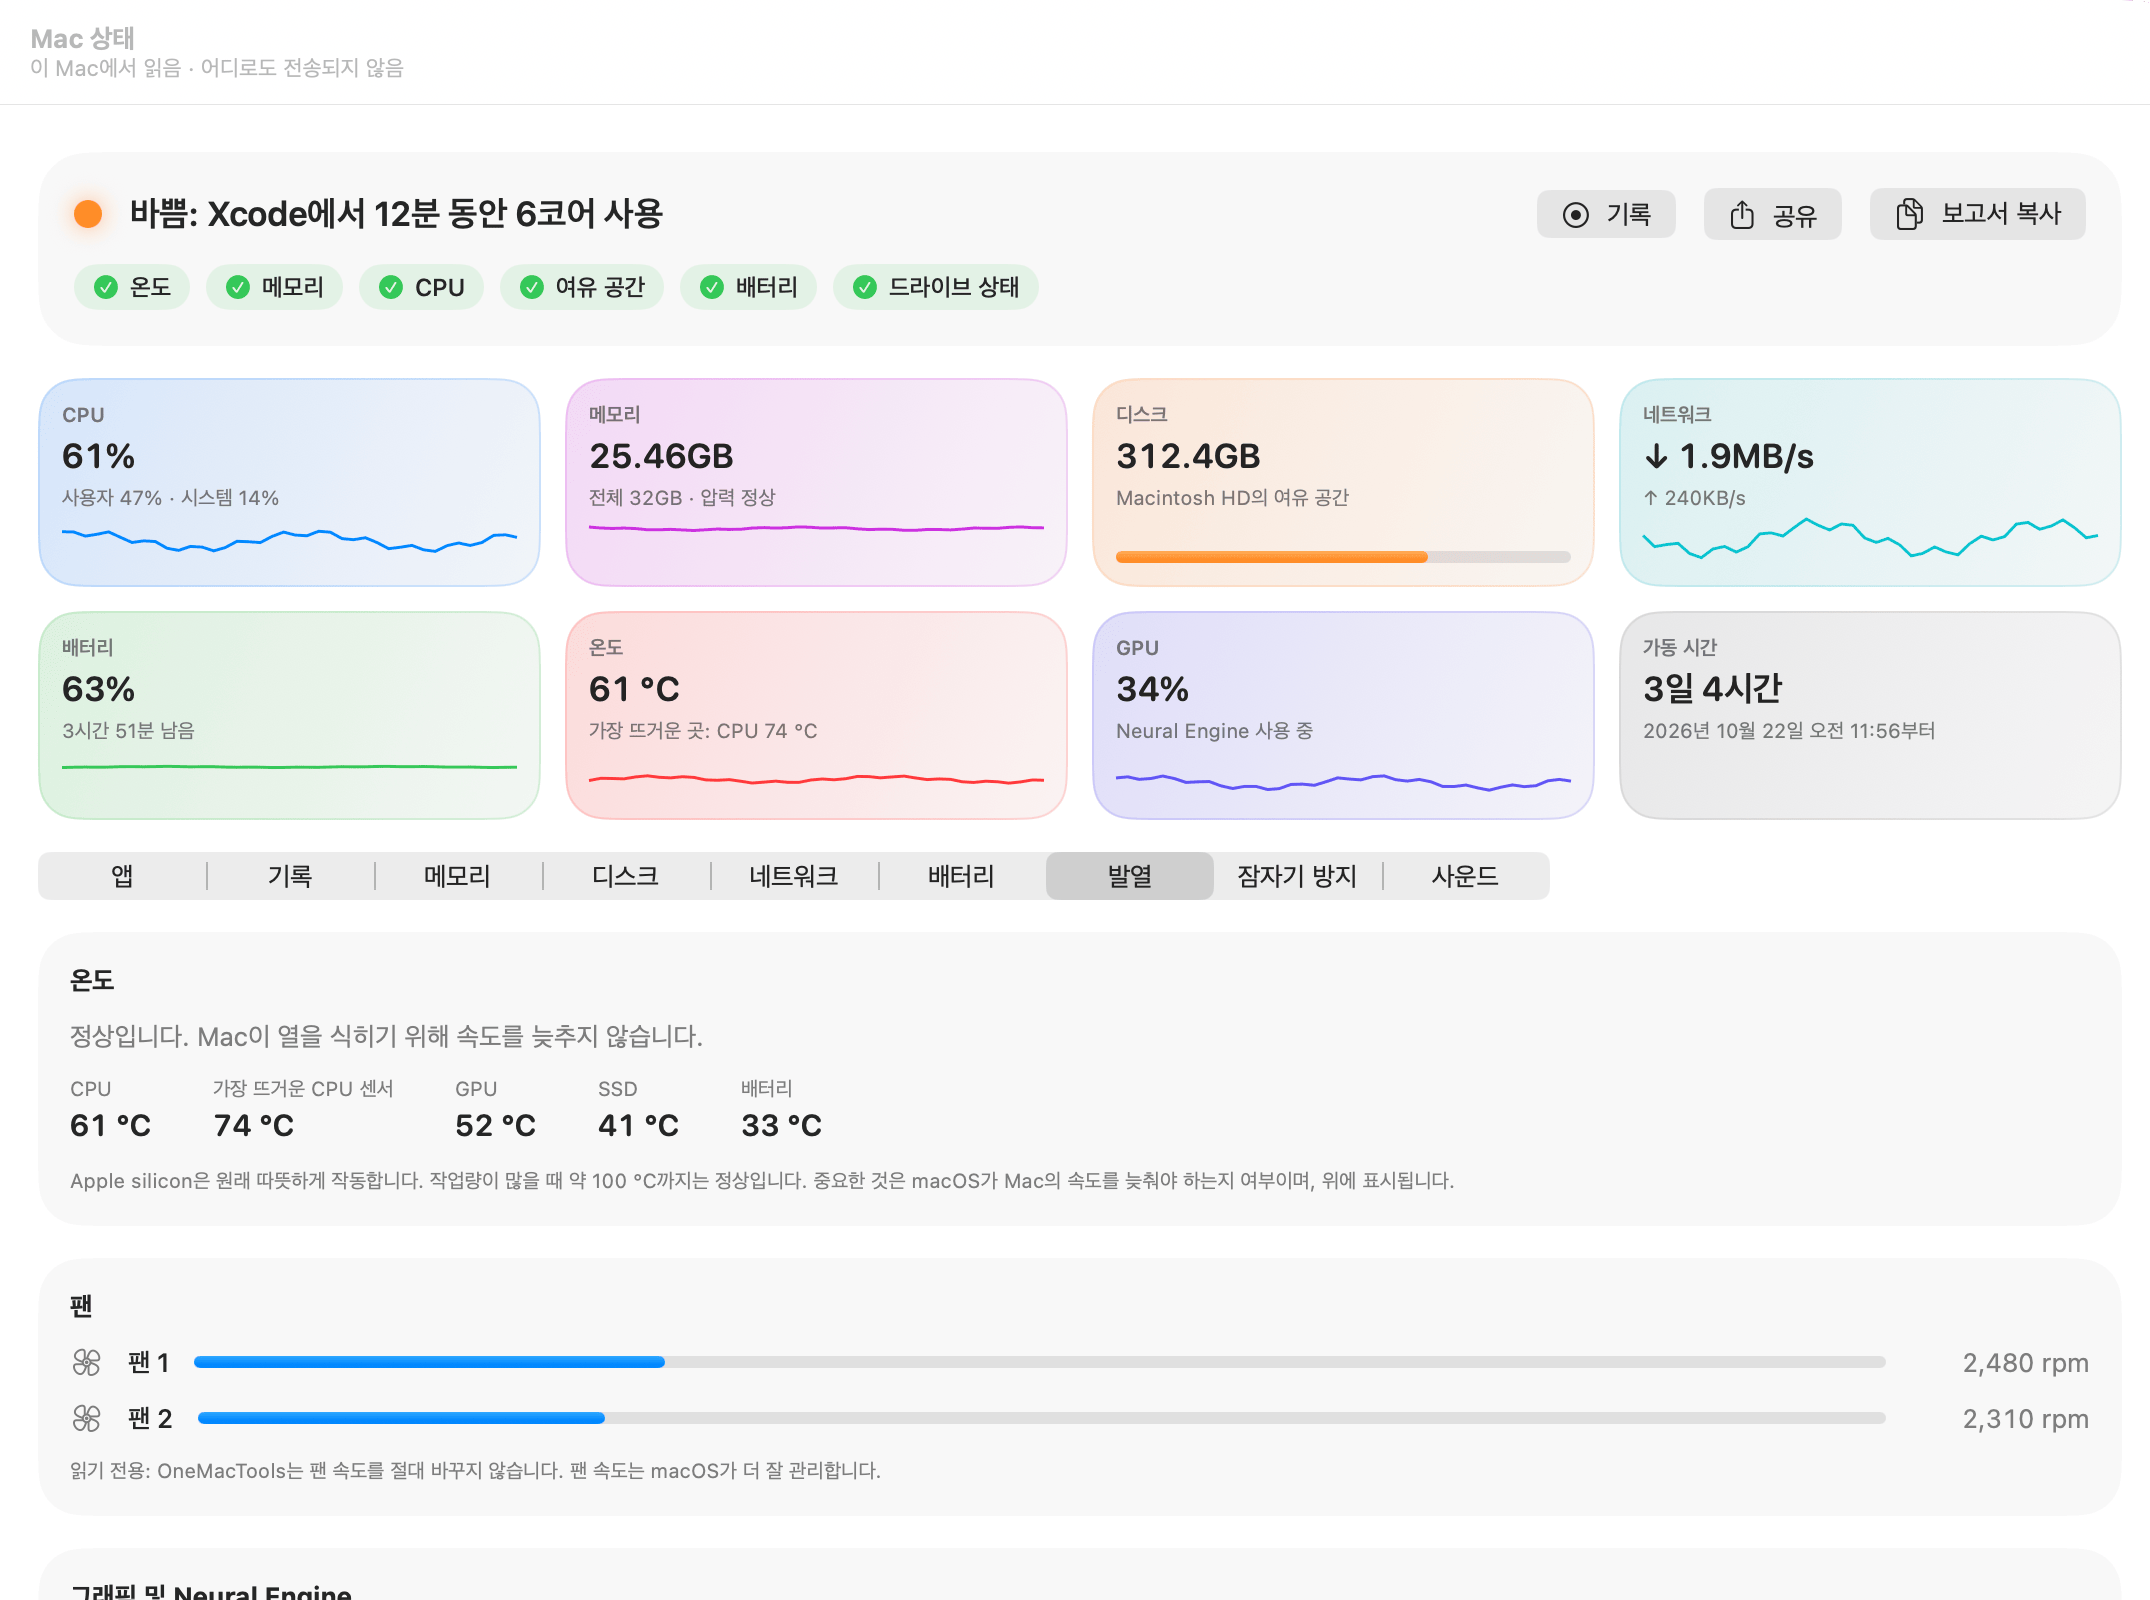Click the 바쁨: Xcode status headline
This screenshot has width=2150, height=1600.
(x=396, y=214)
